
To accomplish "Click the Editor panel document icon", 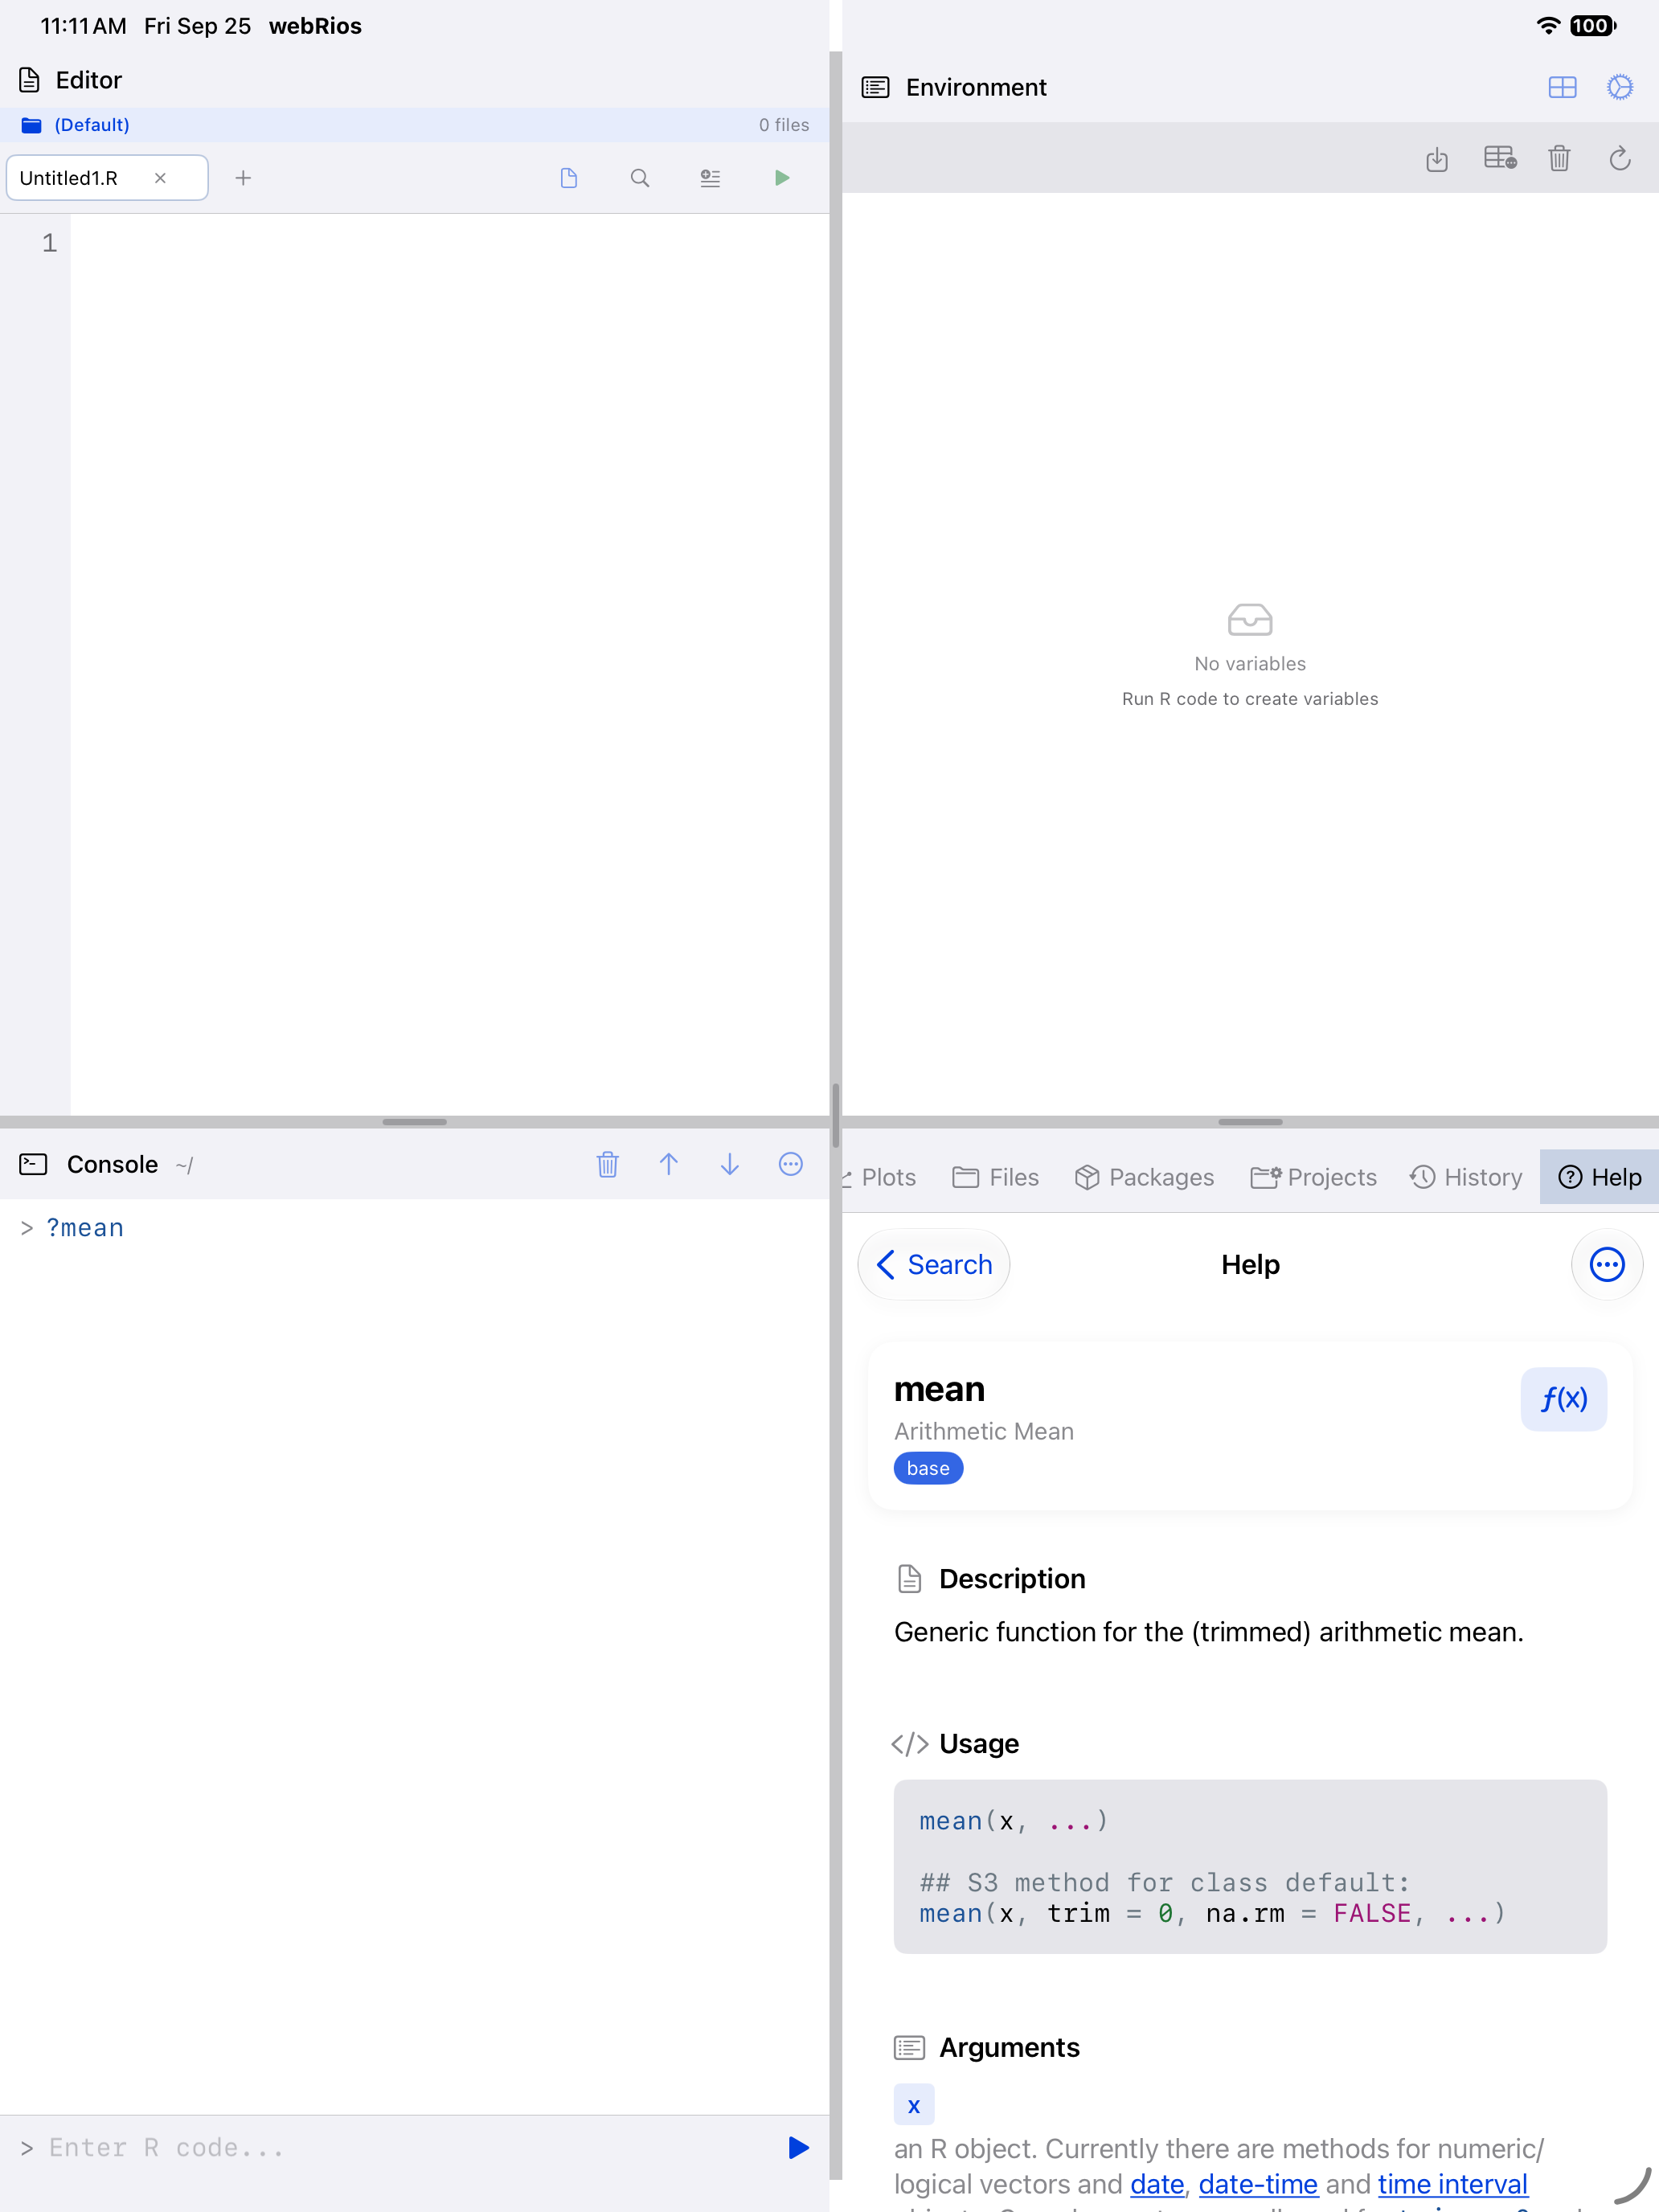I will pos(29,80).
